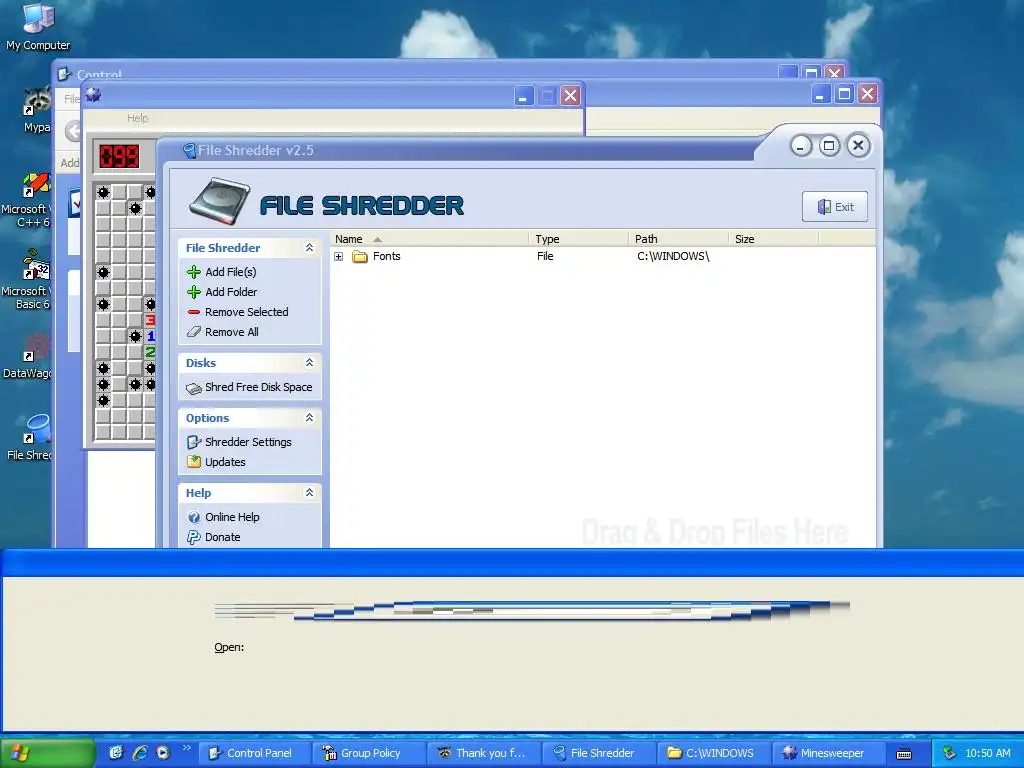Viewport: 1024px width, 768px height.
Task: Click the hard drive File Shredder logo
Action: (x=219, y=200)
